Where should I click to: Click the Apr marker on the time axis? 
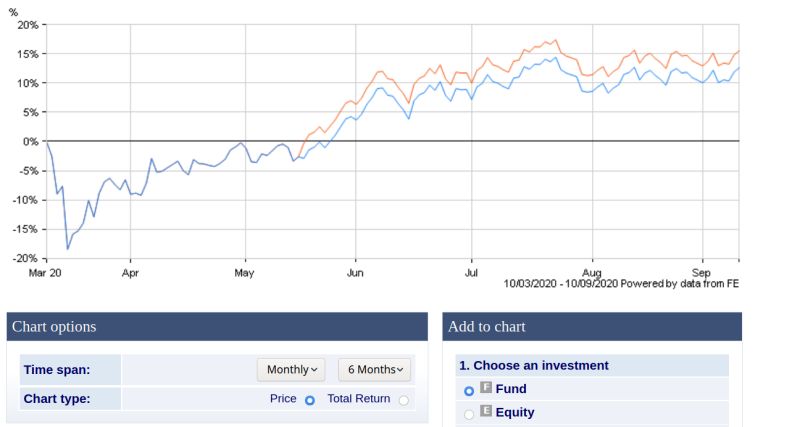pyautogui.click(x=130, y=271)
